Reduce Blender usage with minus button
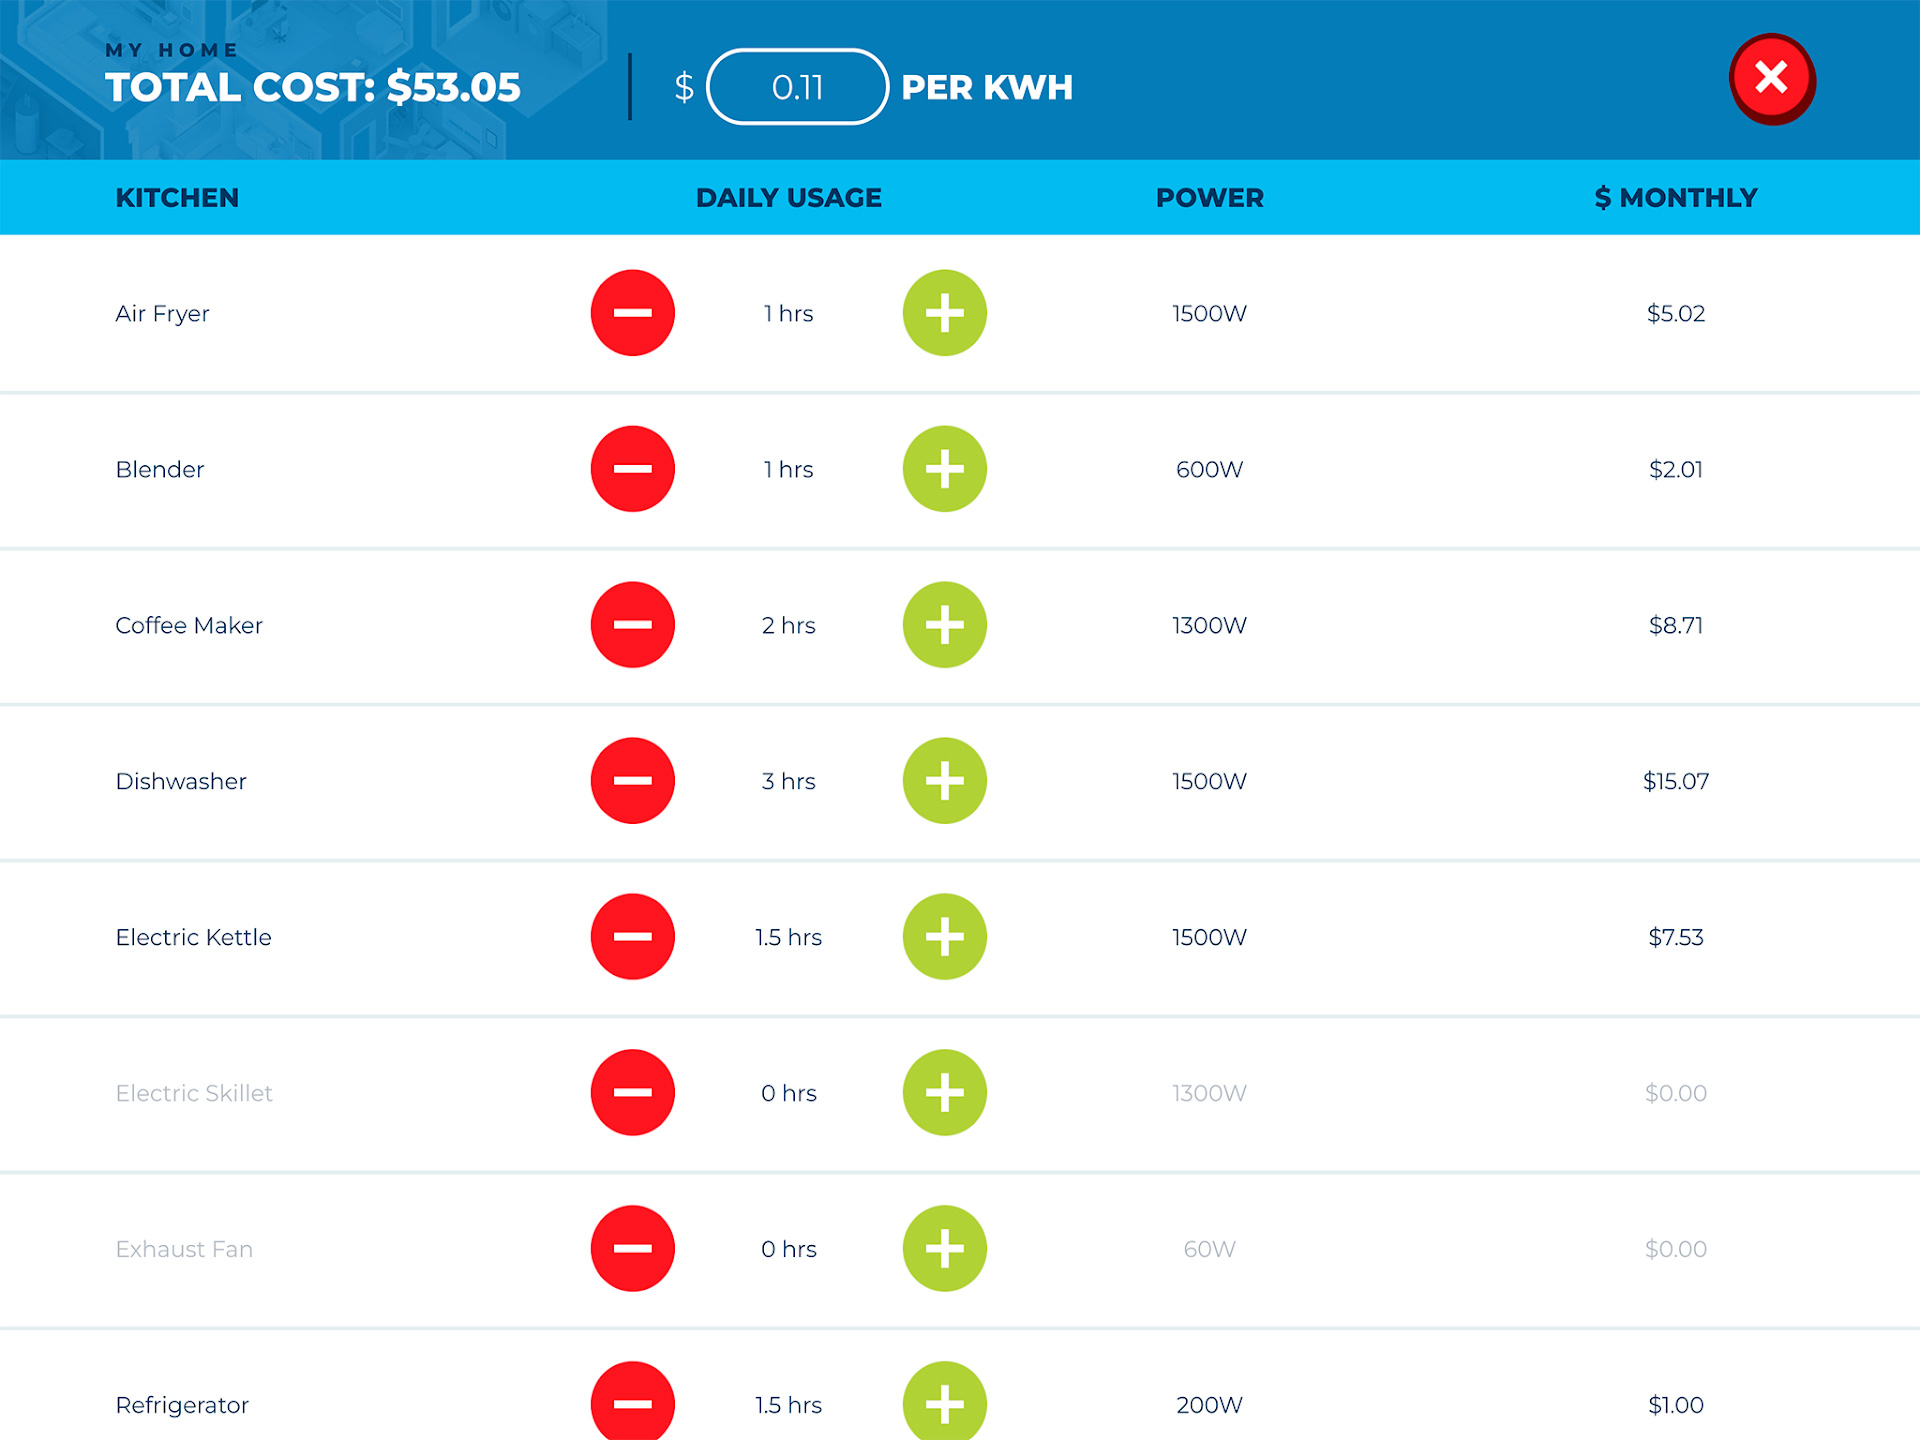Image resolution: width=1920 pixels, height=1440 pixels. (632, 469)
